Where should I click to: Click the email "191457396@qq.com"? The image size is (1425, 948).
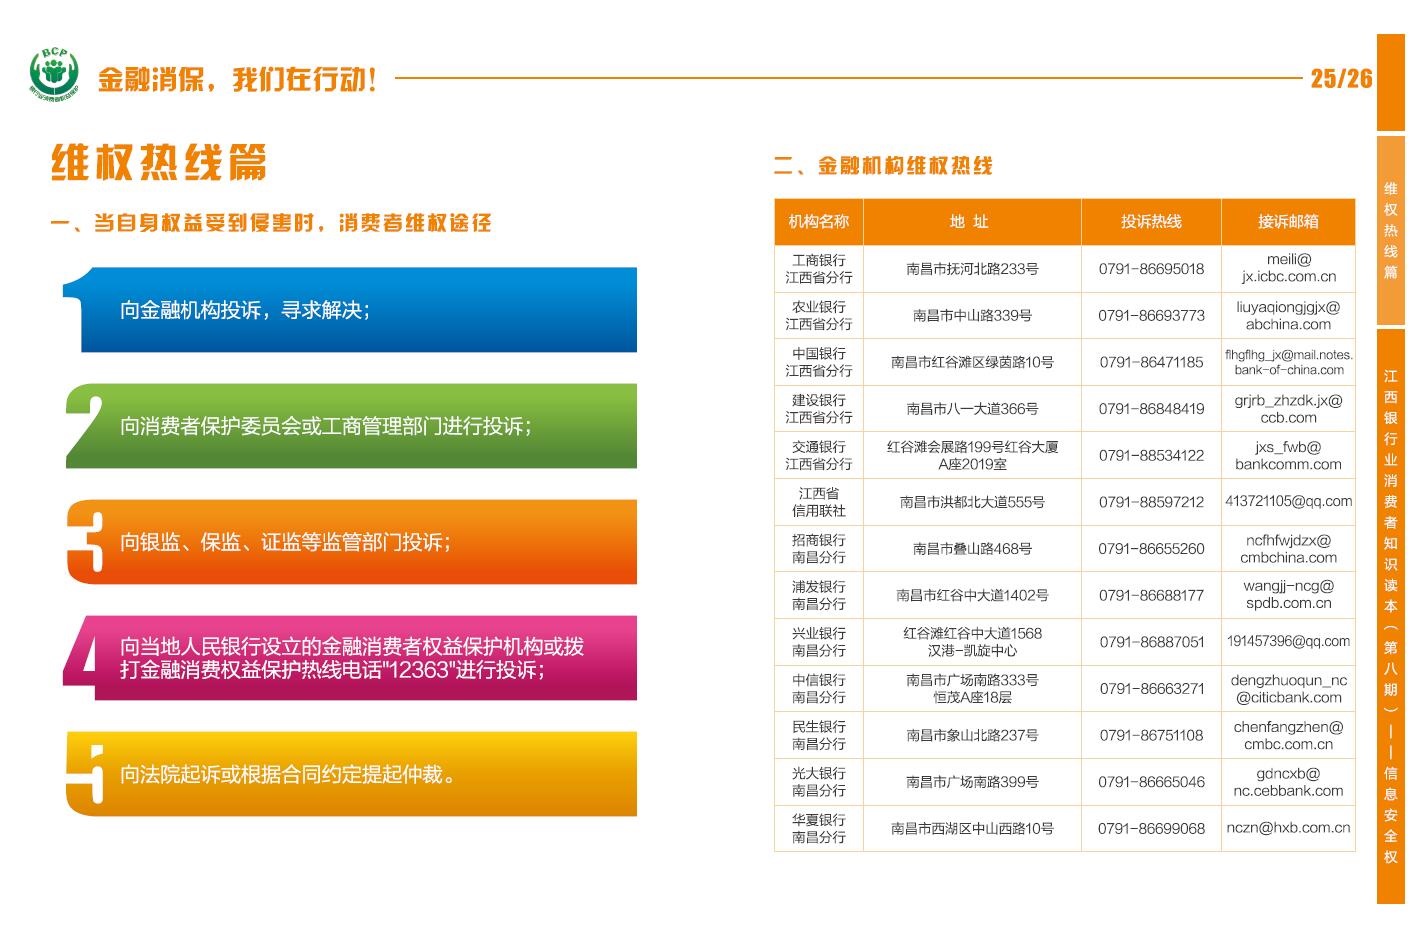click(1288, 642)
